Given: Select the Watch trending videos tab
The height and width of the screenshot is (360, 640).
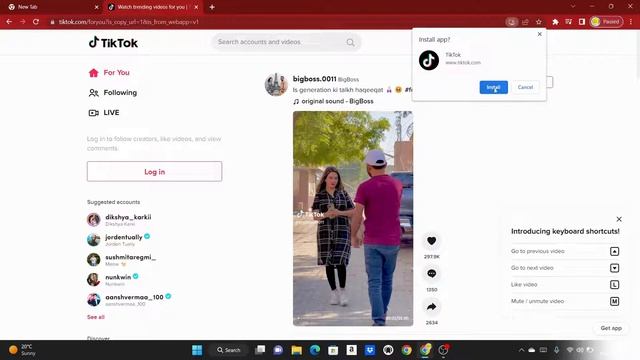Looking at the screenshot, I should [x=152, y=7].
